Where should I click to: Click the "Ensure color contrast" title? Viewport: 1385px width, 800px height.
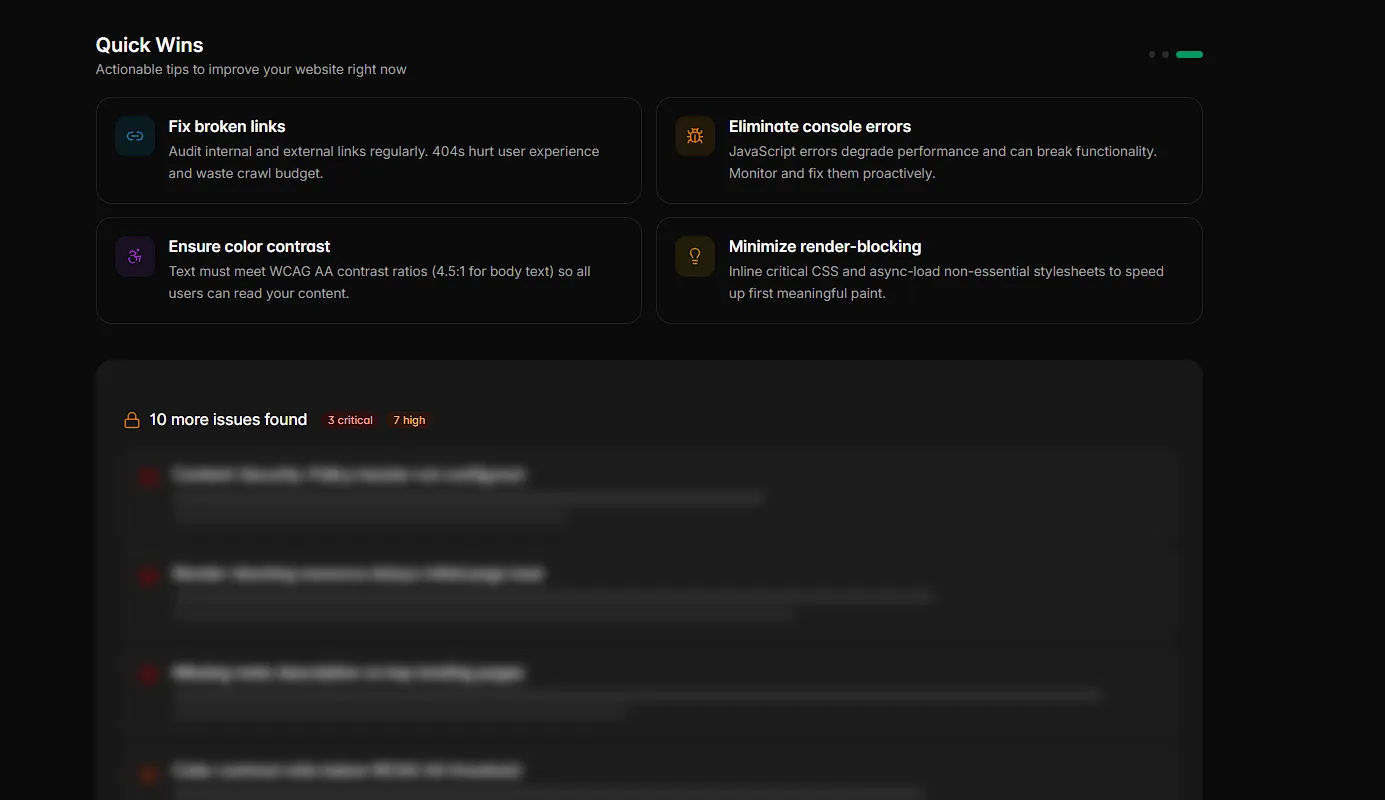tap(249, 246)
